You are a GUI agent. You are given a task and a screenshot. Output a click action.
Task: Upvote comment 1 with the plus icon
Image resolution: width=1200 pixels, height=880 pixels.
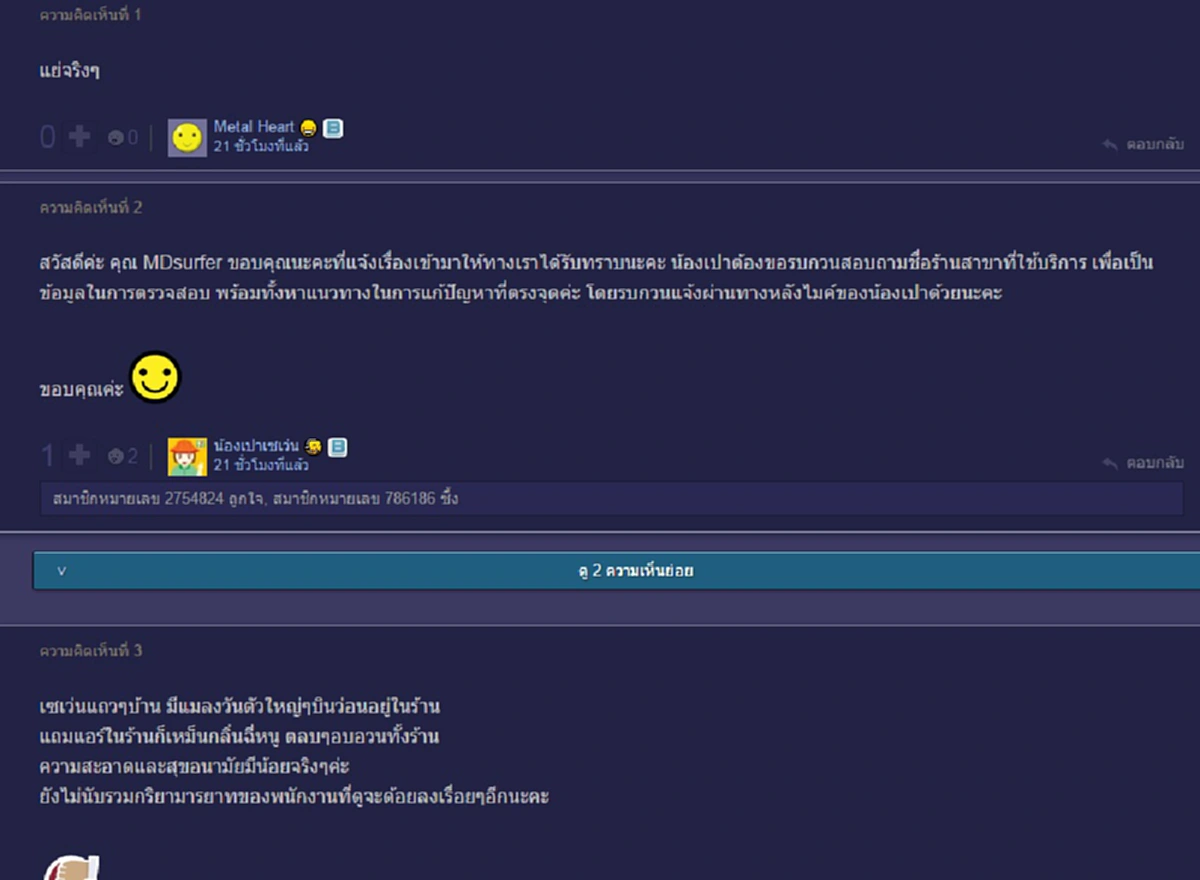coord(80,138)
